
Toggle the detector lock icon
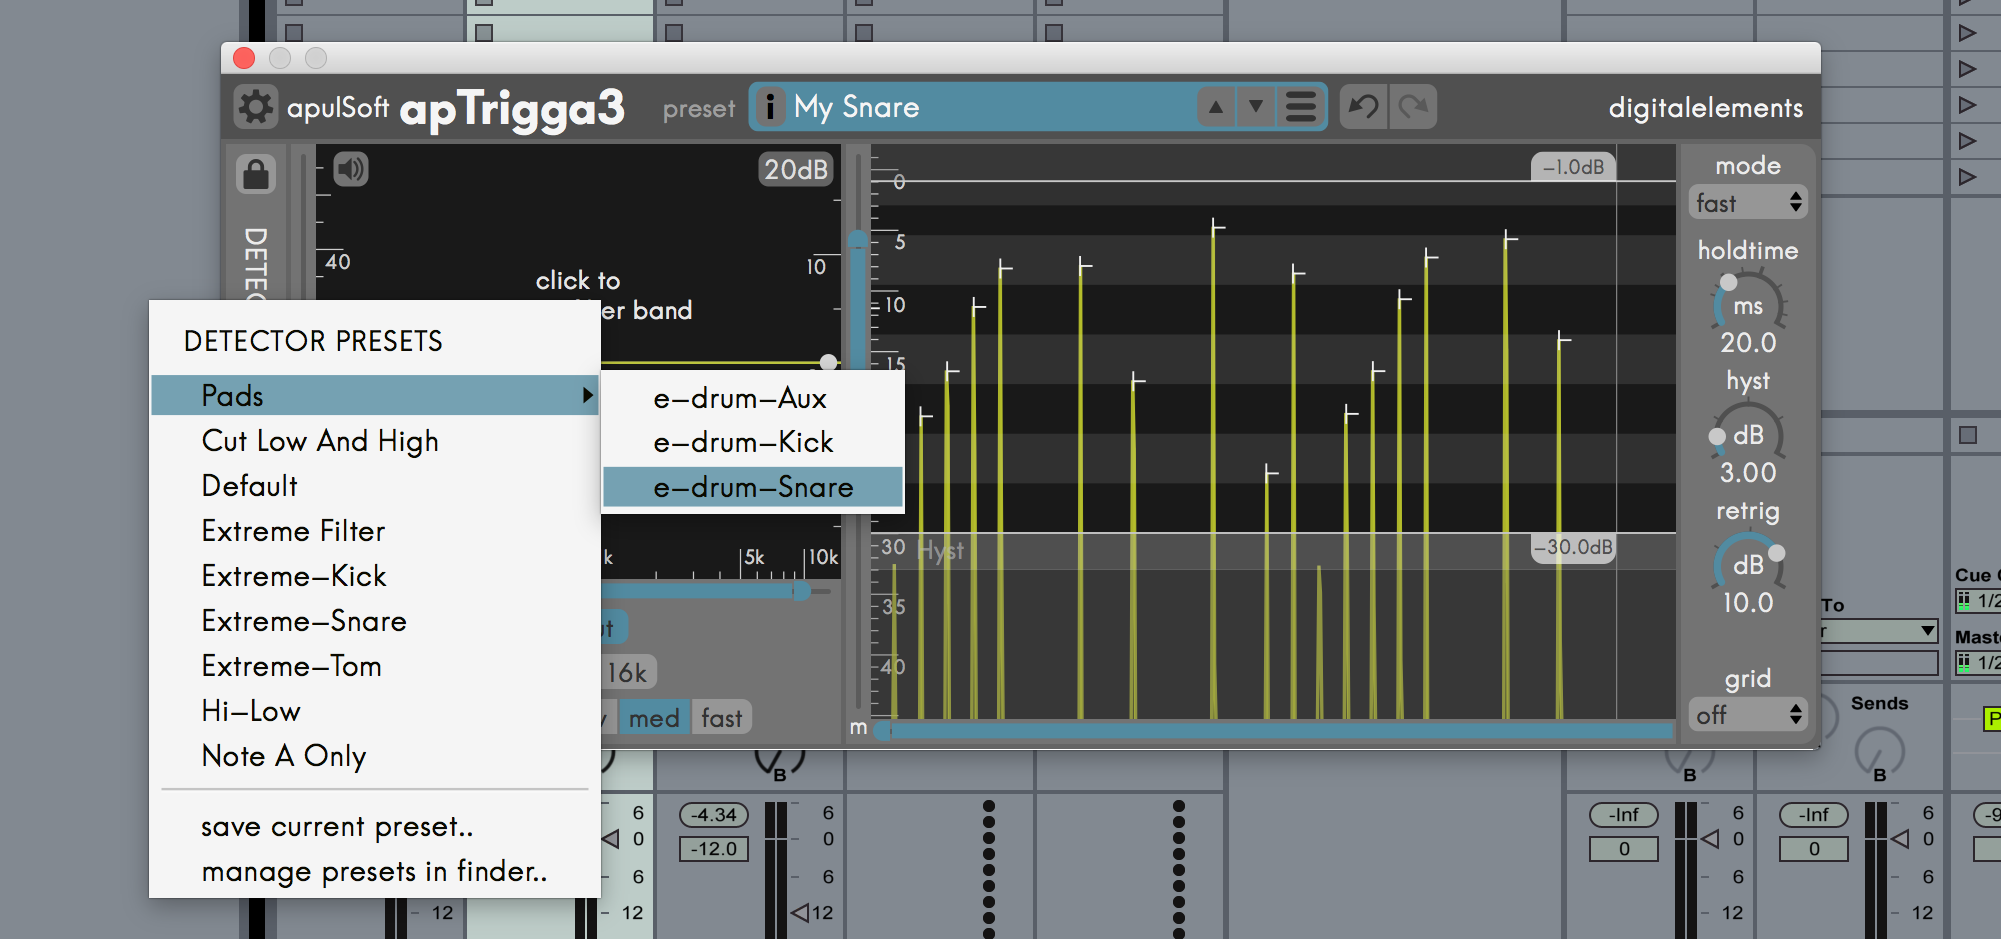[256, 174]
